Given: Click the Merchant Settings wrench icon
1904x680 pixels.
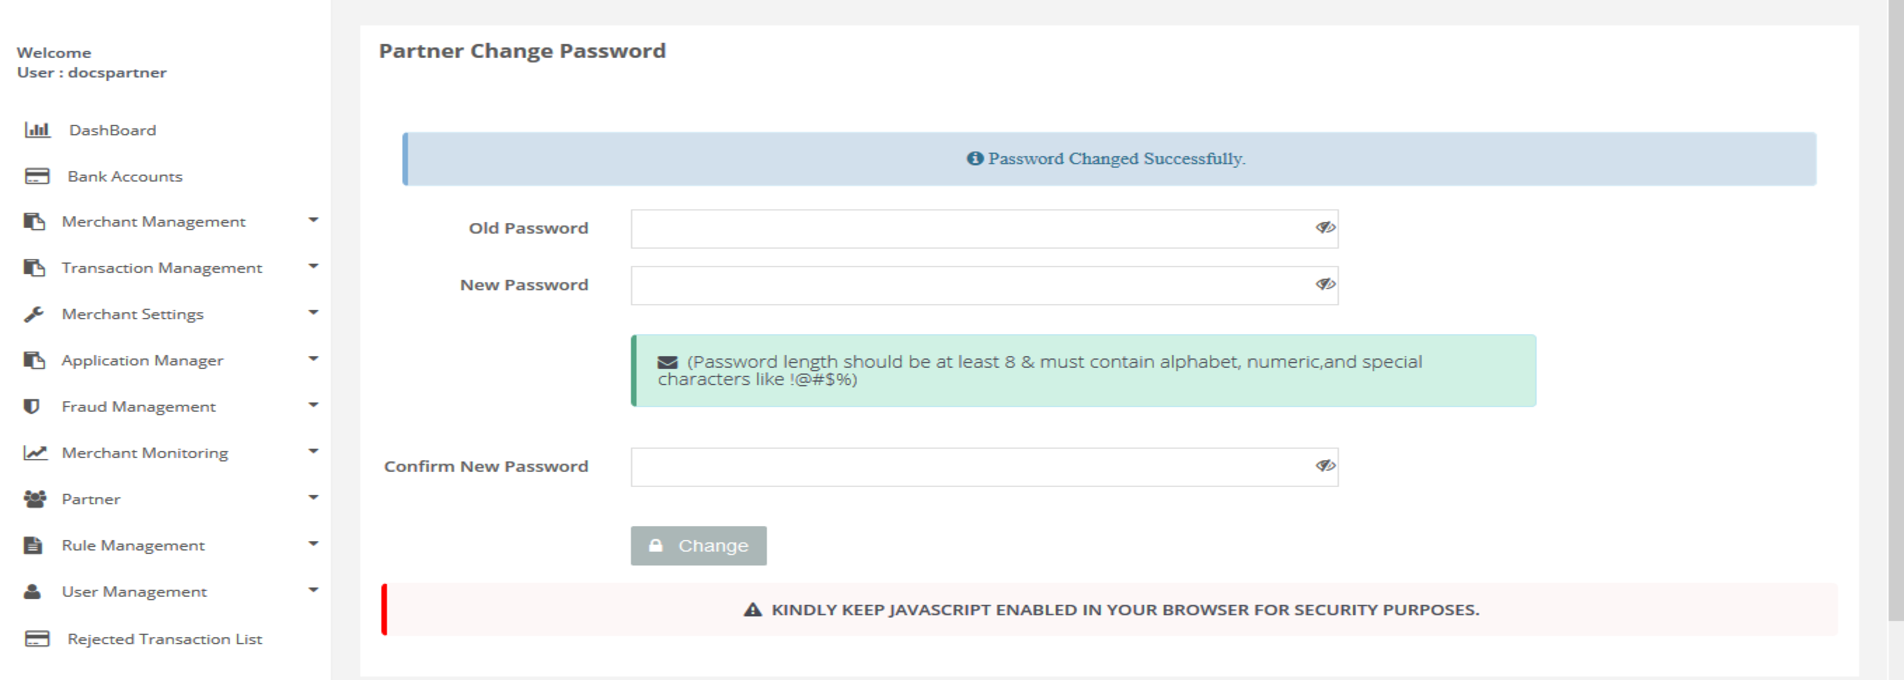Looking at the screenshot, I should [x=34, y=314].
